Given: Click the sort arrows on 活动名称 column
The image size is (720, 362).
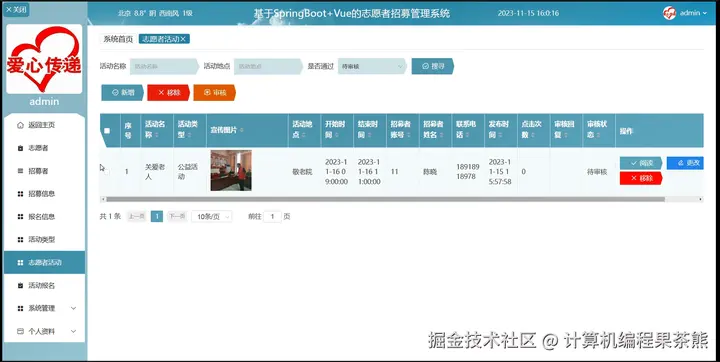Looking at the screenshot, I should pos(157,136).
